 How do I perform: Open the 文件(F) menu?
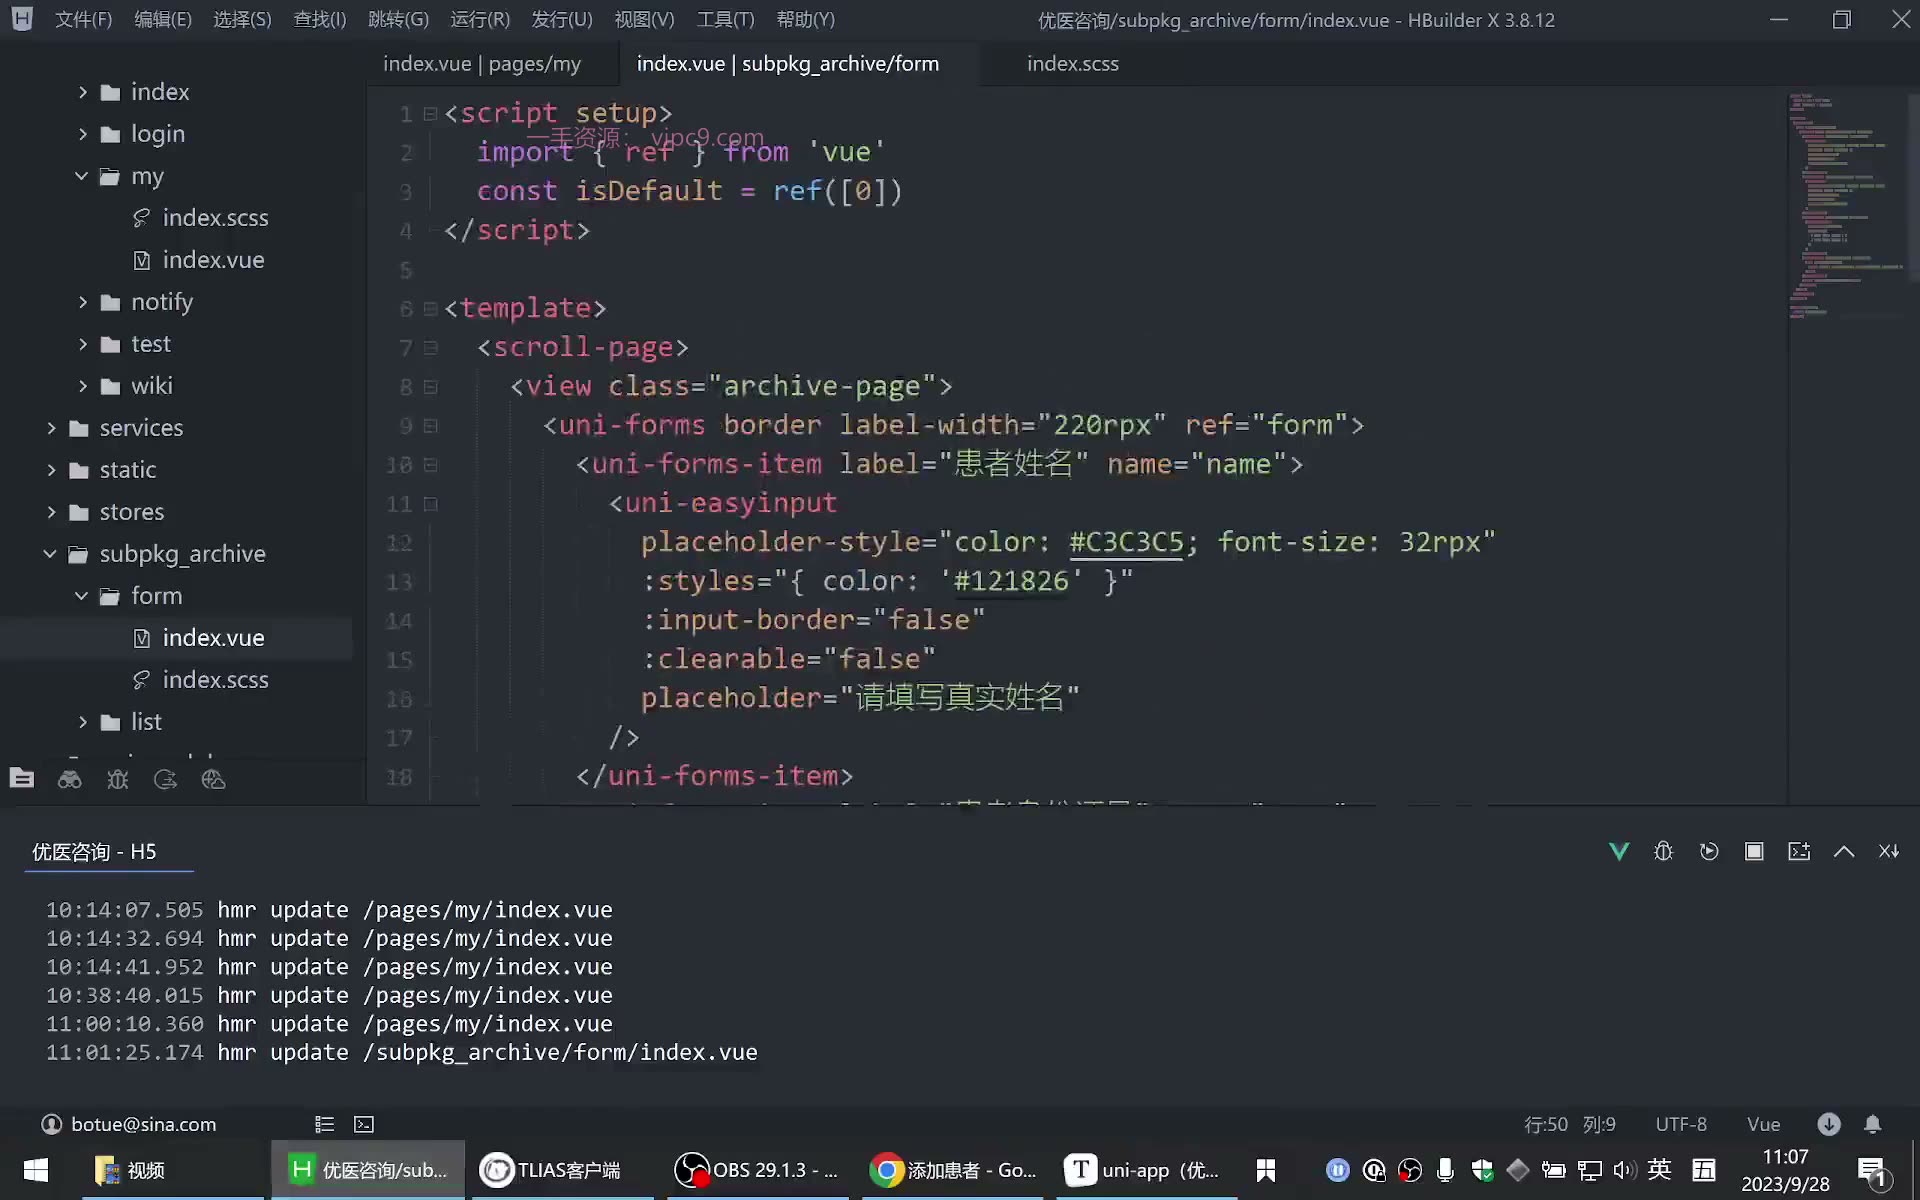83,20
